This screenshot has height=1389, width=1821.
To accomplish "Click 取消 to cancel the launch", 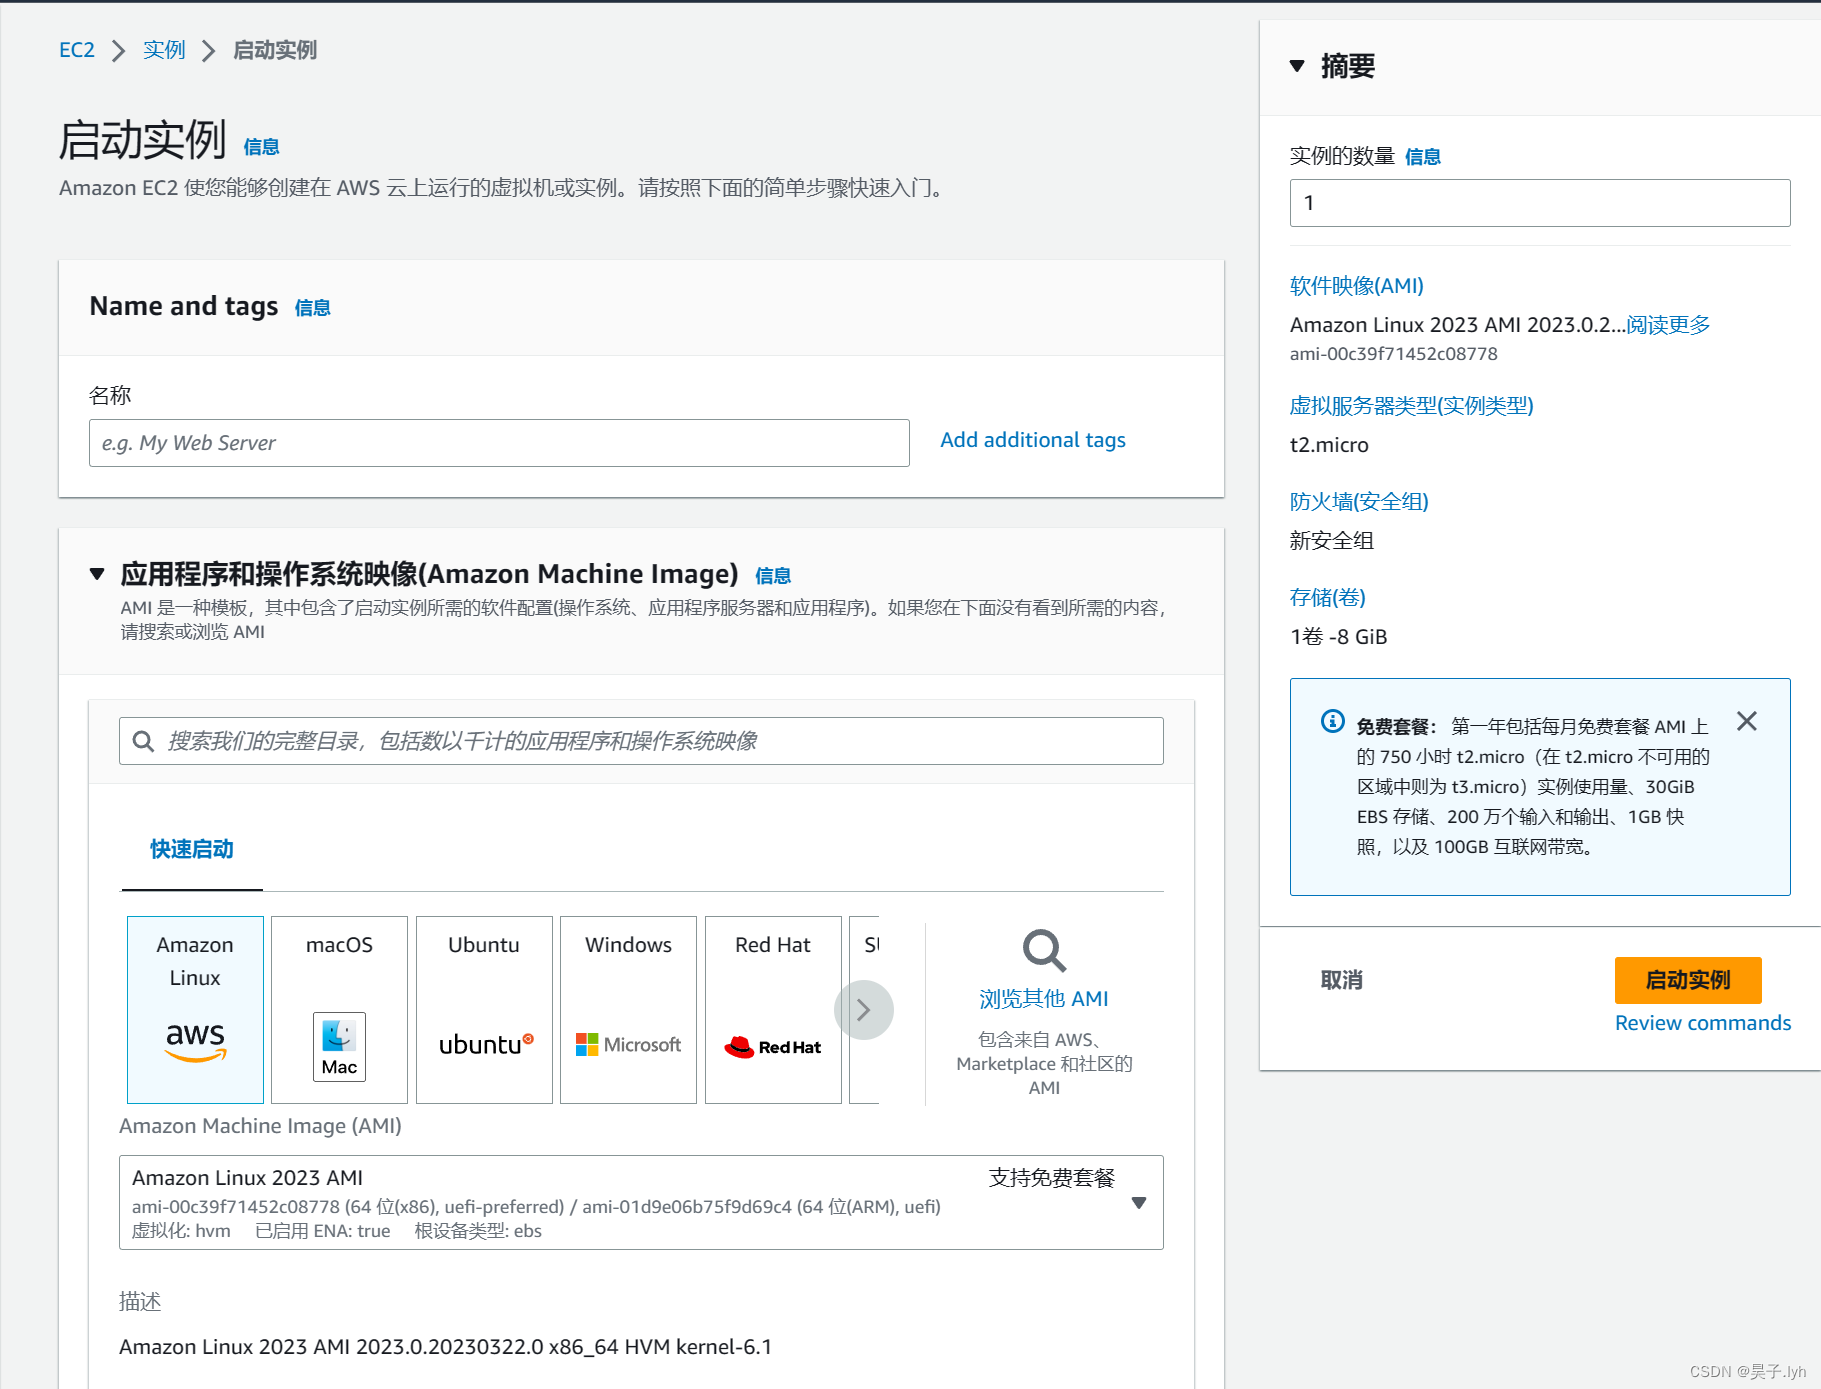I will (1341, 980).
